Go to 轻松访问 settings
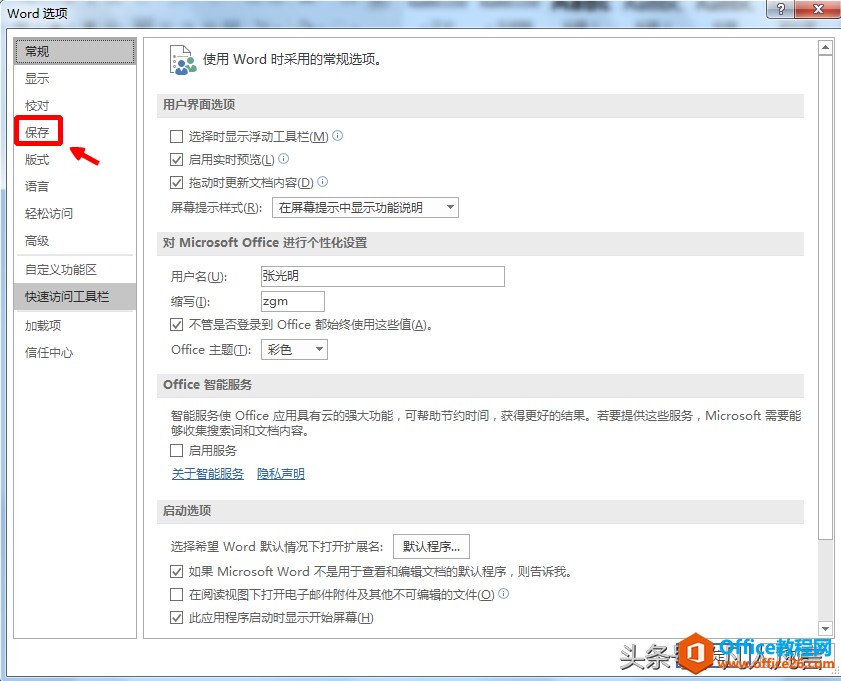This screenshot has height=681, width=841. point(75,213)
